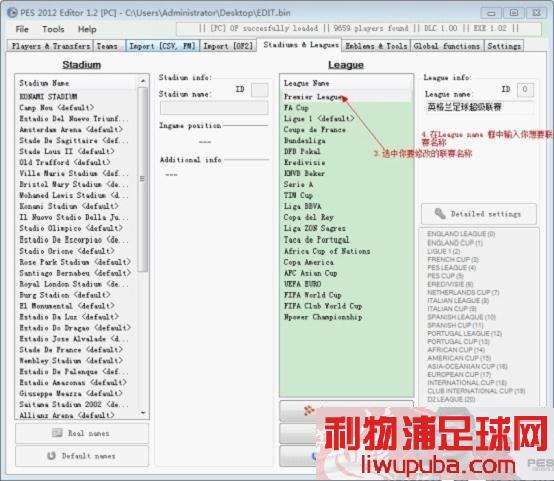The image size is (554, 481).
Task: Open the Tools menu
Action: click(x=53, y=29)
